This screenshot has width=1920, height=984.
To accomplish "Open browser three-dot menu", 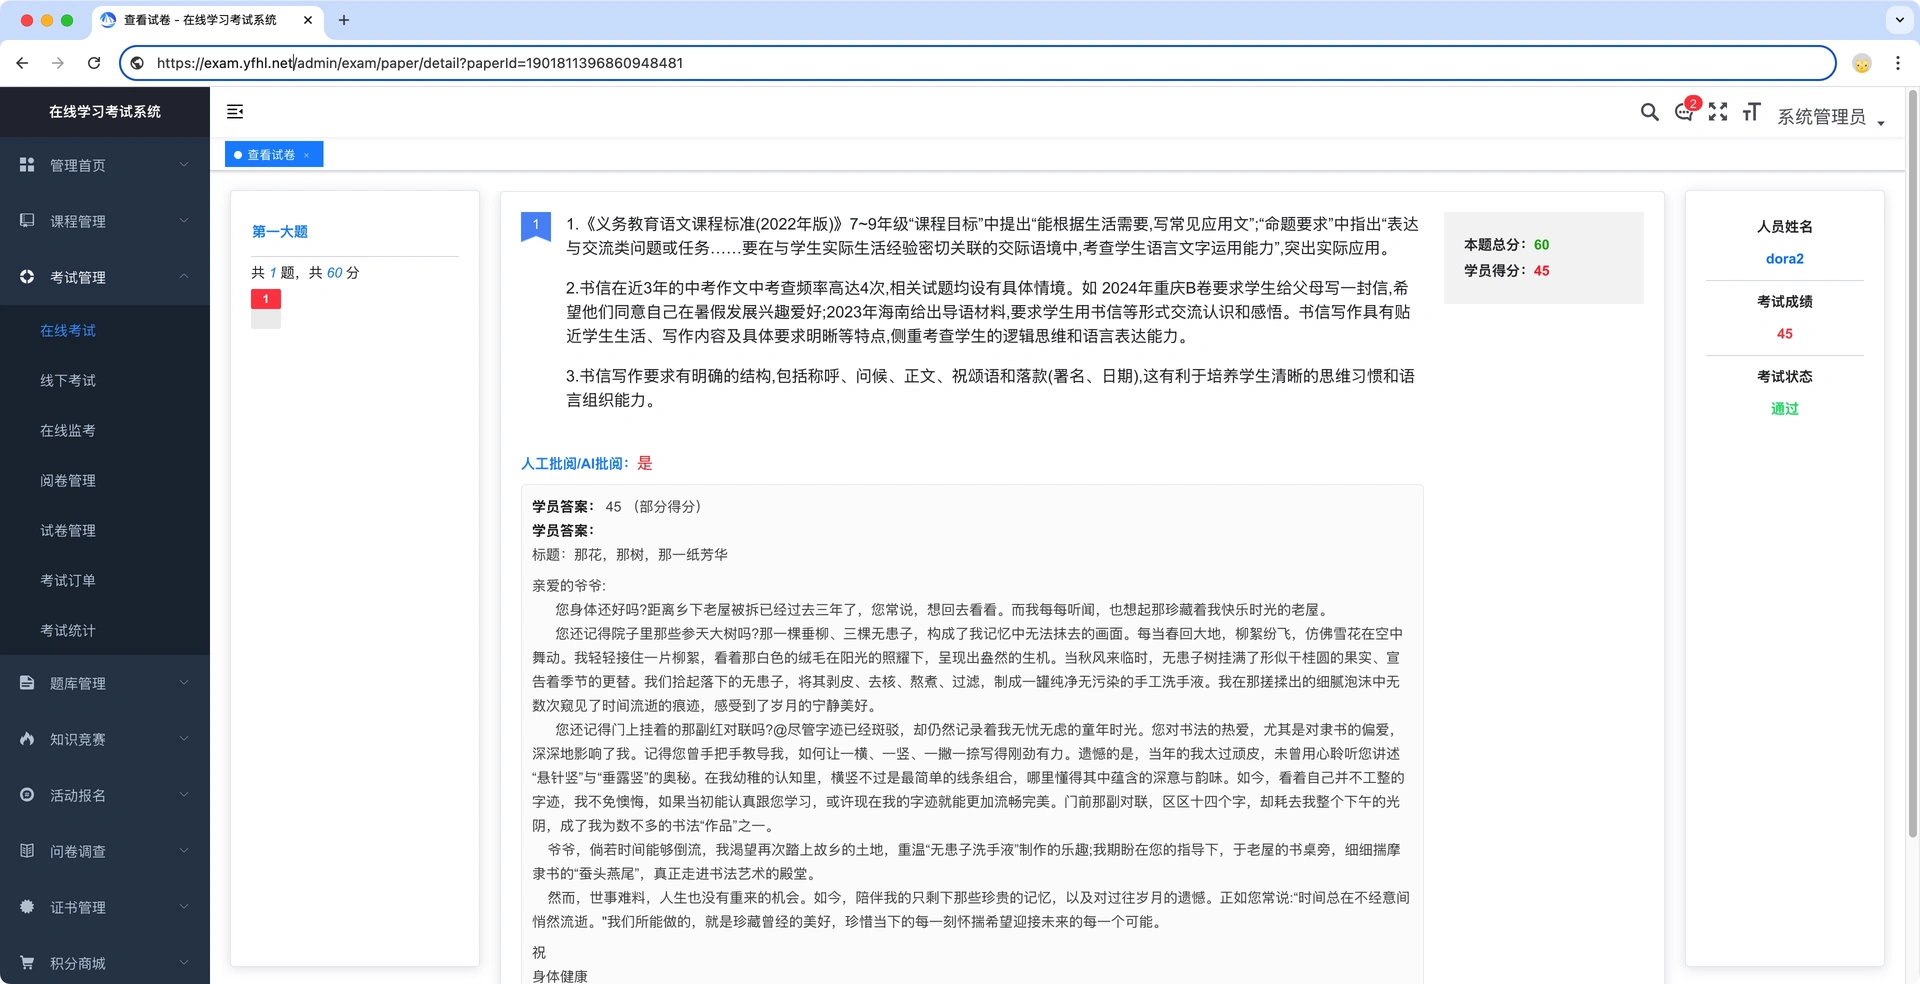I will 1898,63.
